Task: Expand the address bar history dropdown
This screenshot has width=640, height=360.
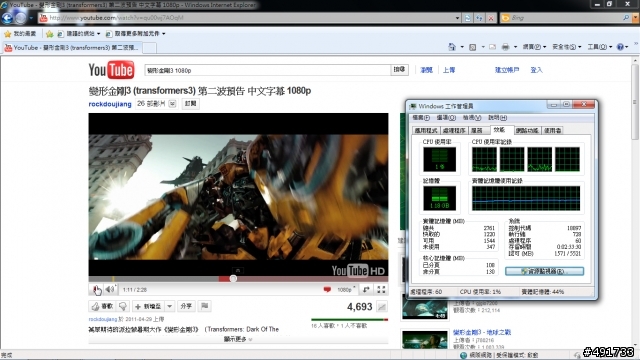Action: (458, 18)
